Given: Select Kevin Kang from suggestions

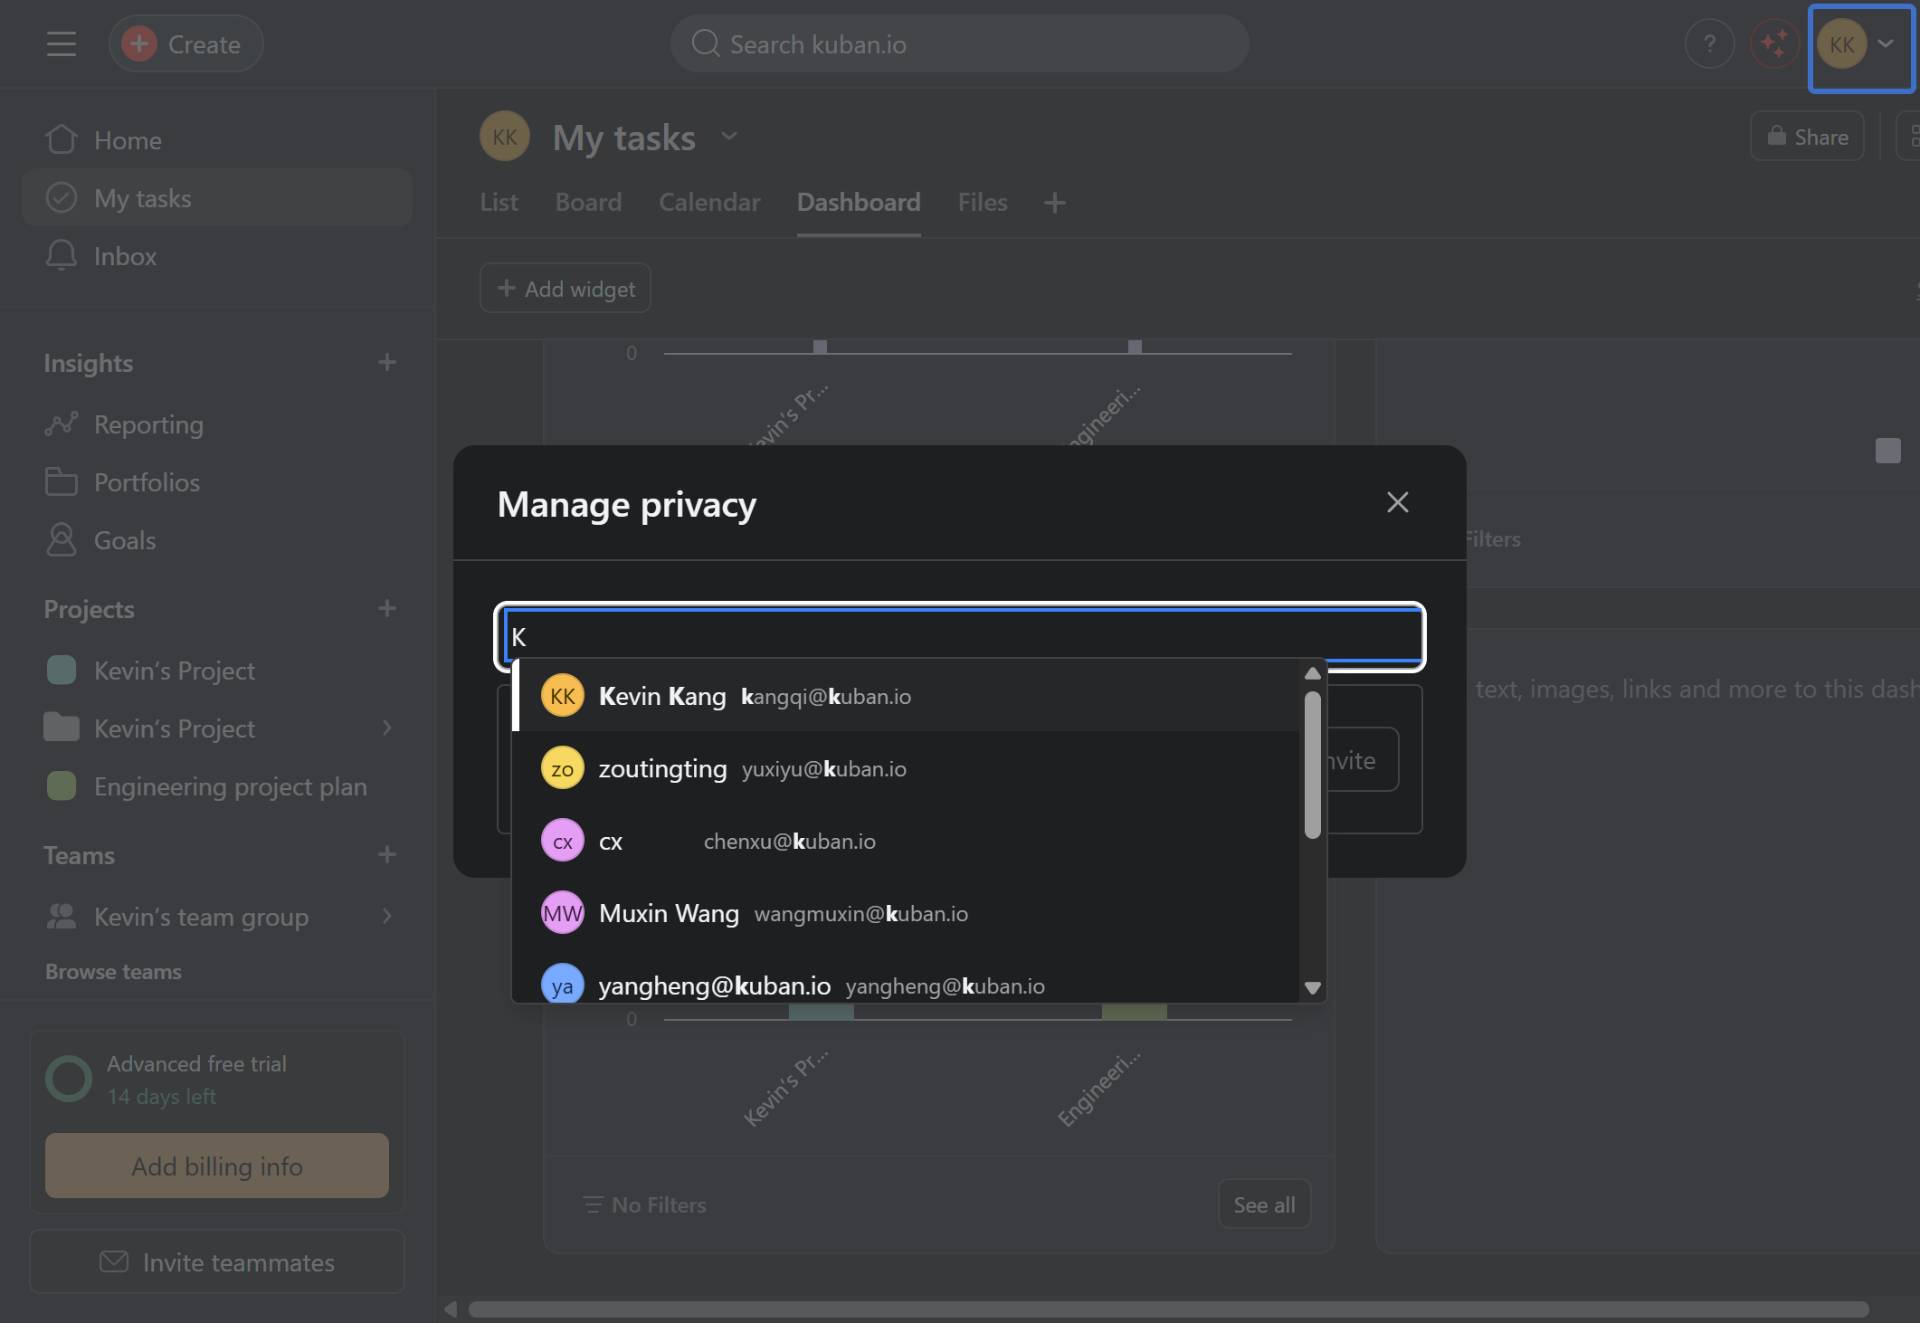Looking at the screenshot, I should tap(905, 696).
